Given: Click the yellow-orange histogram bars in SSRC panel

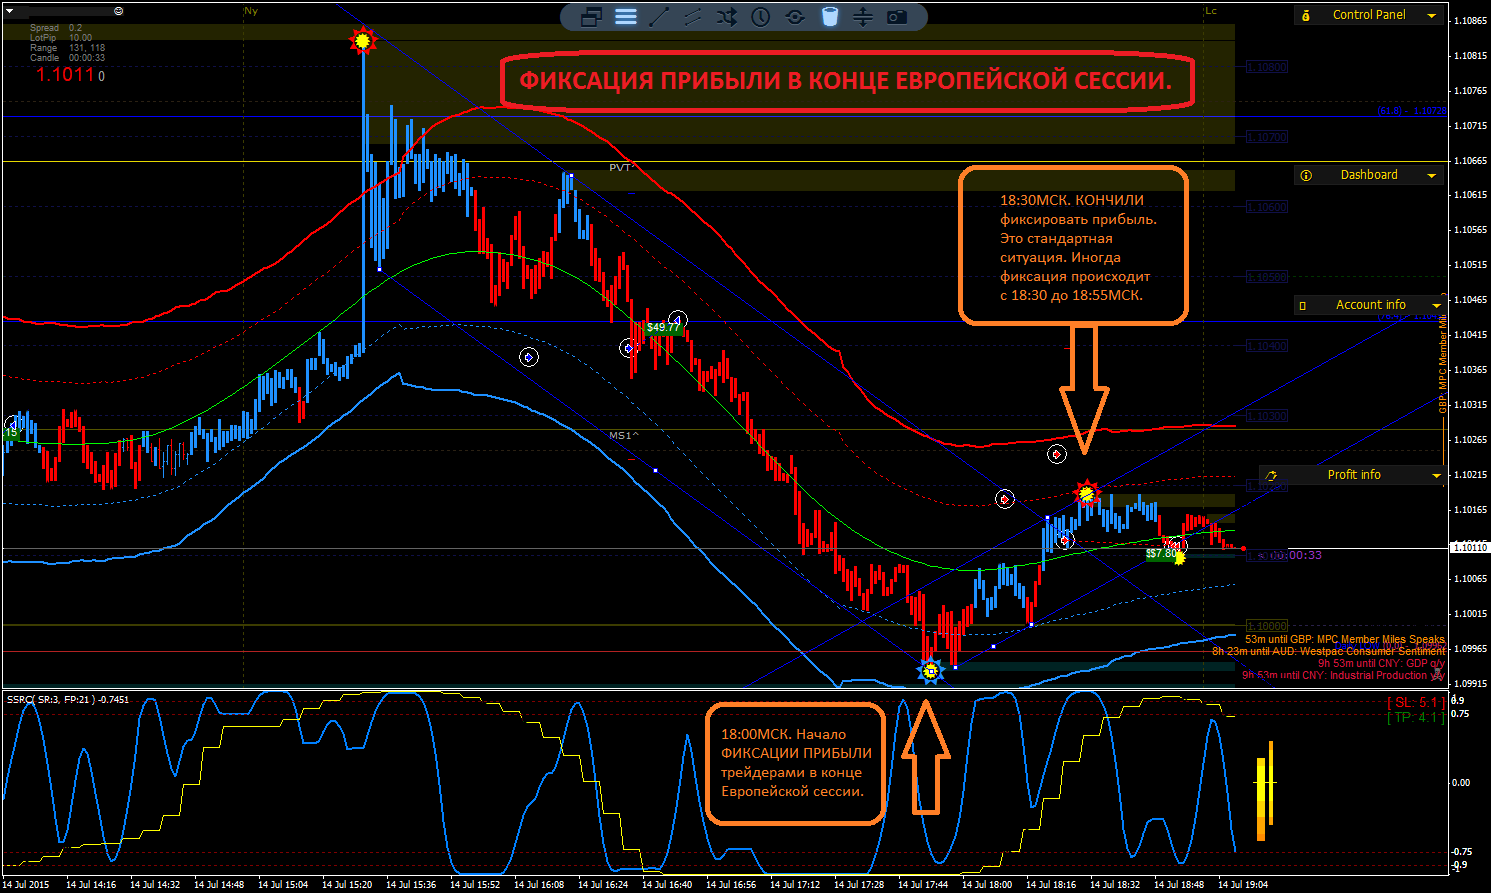Looking at the screenshot, I should click(1265, 790).
